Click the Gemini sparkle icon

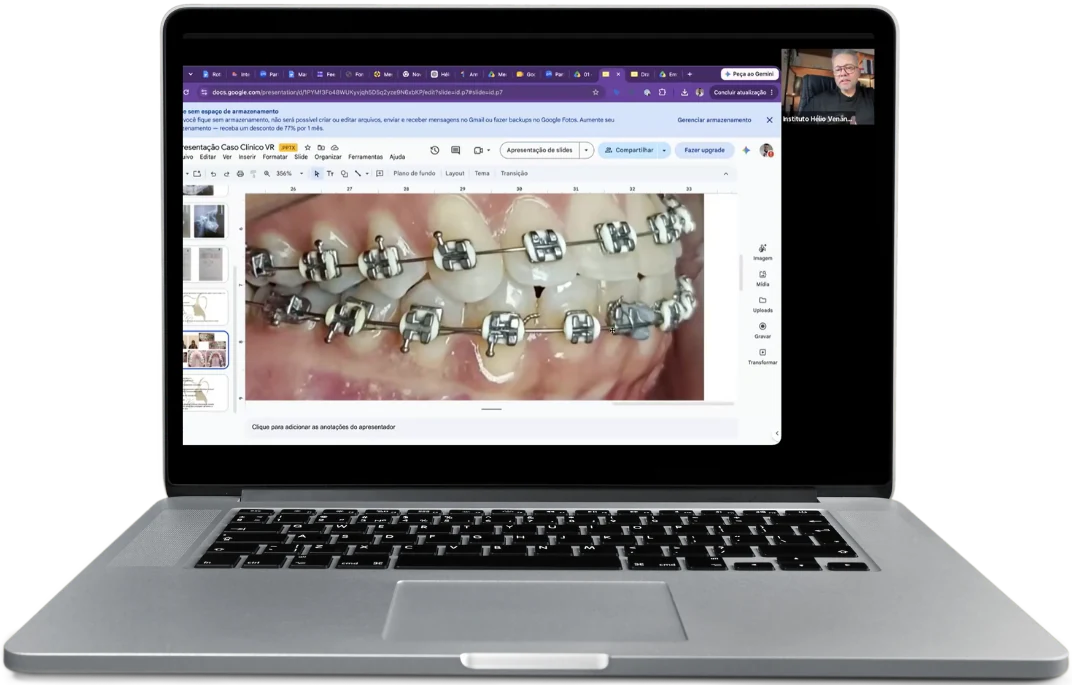click(x=746, y=150)
